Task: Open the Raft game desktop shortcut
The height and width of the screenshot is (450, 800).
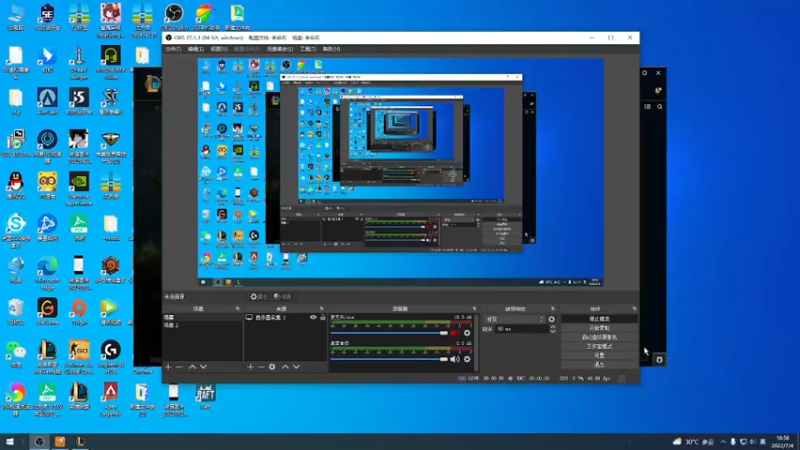Action: pos(206,397)
